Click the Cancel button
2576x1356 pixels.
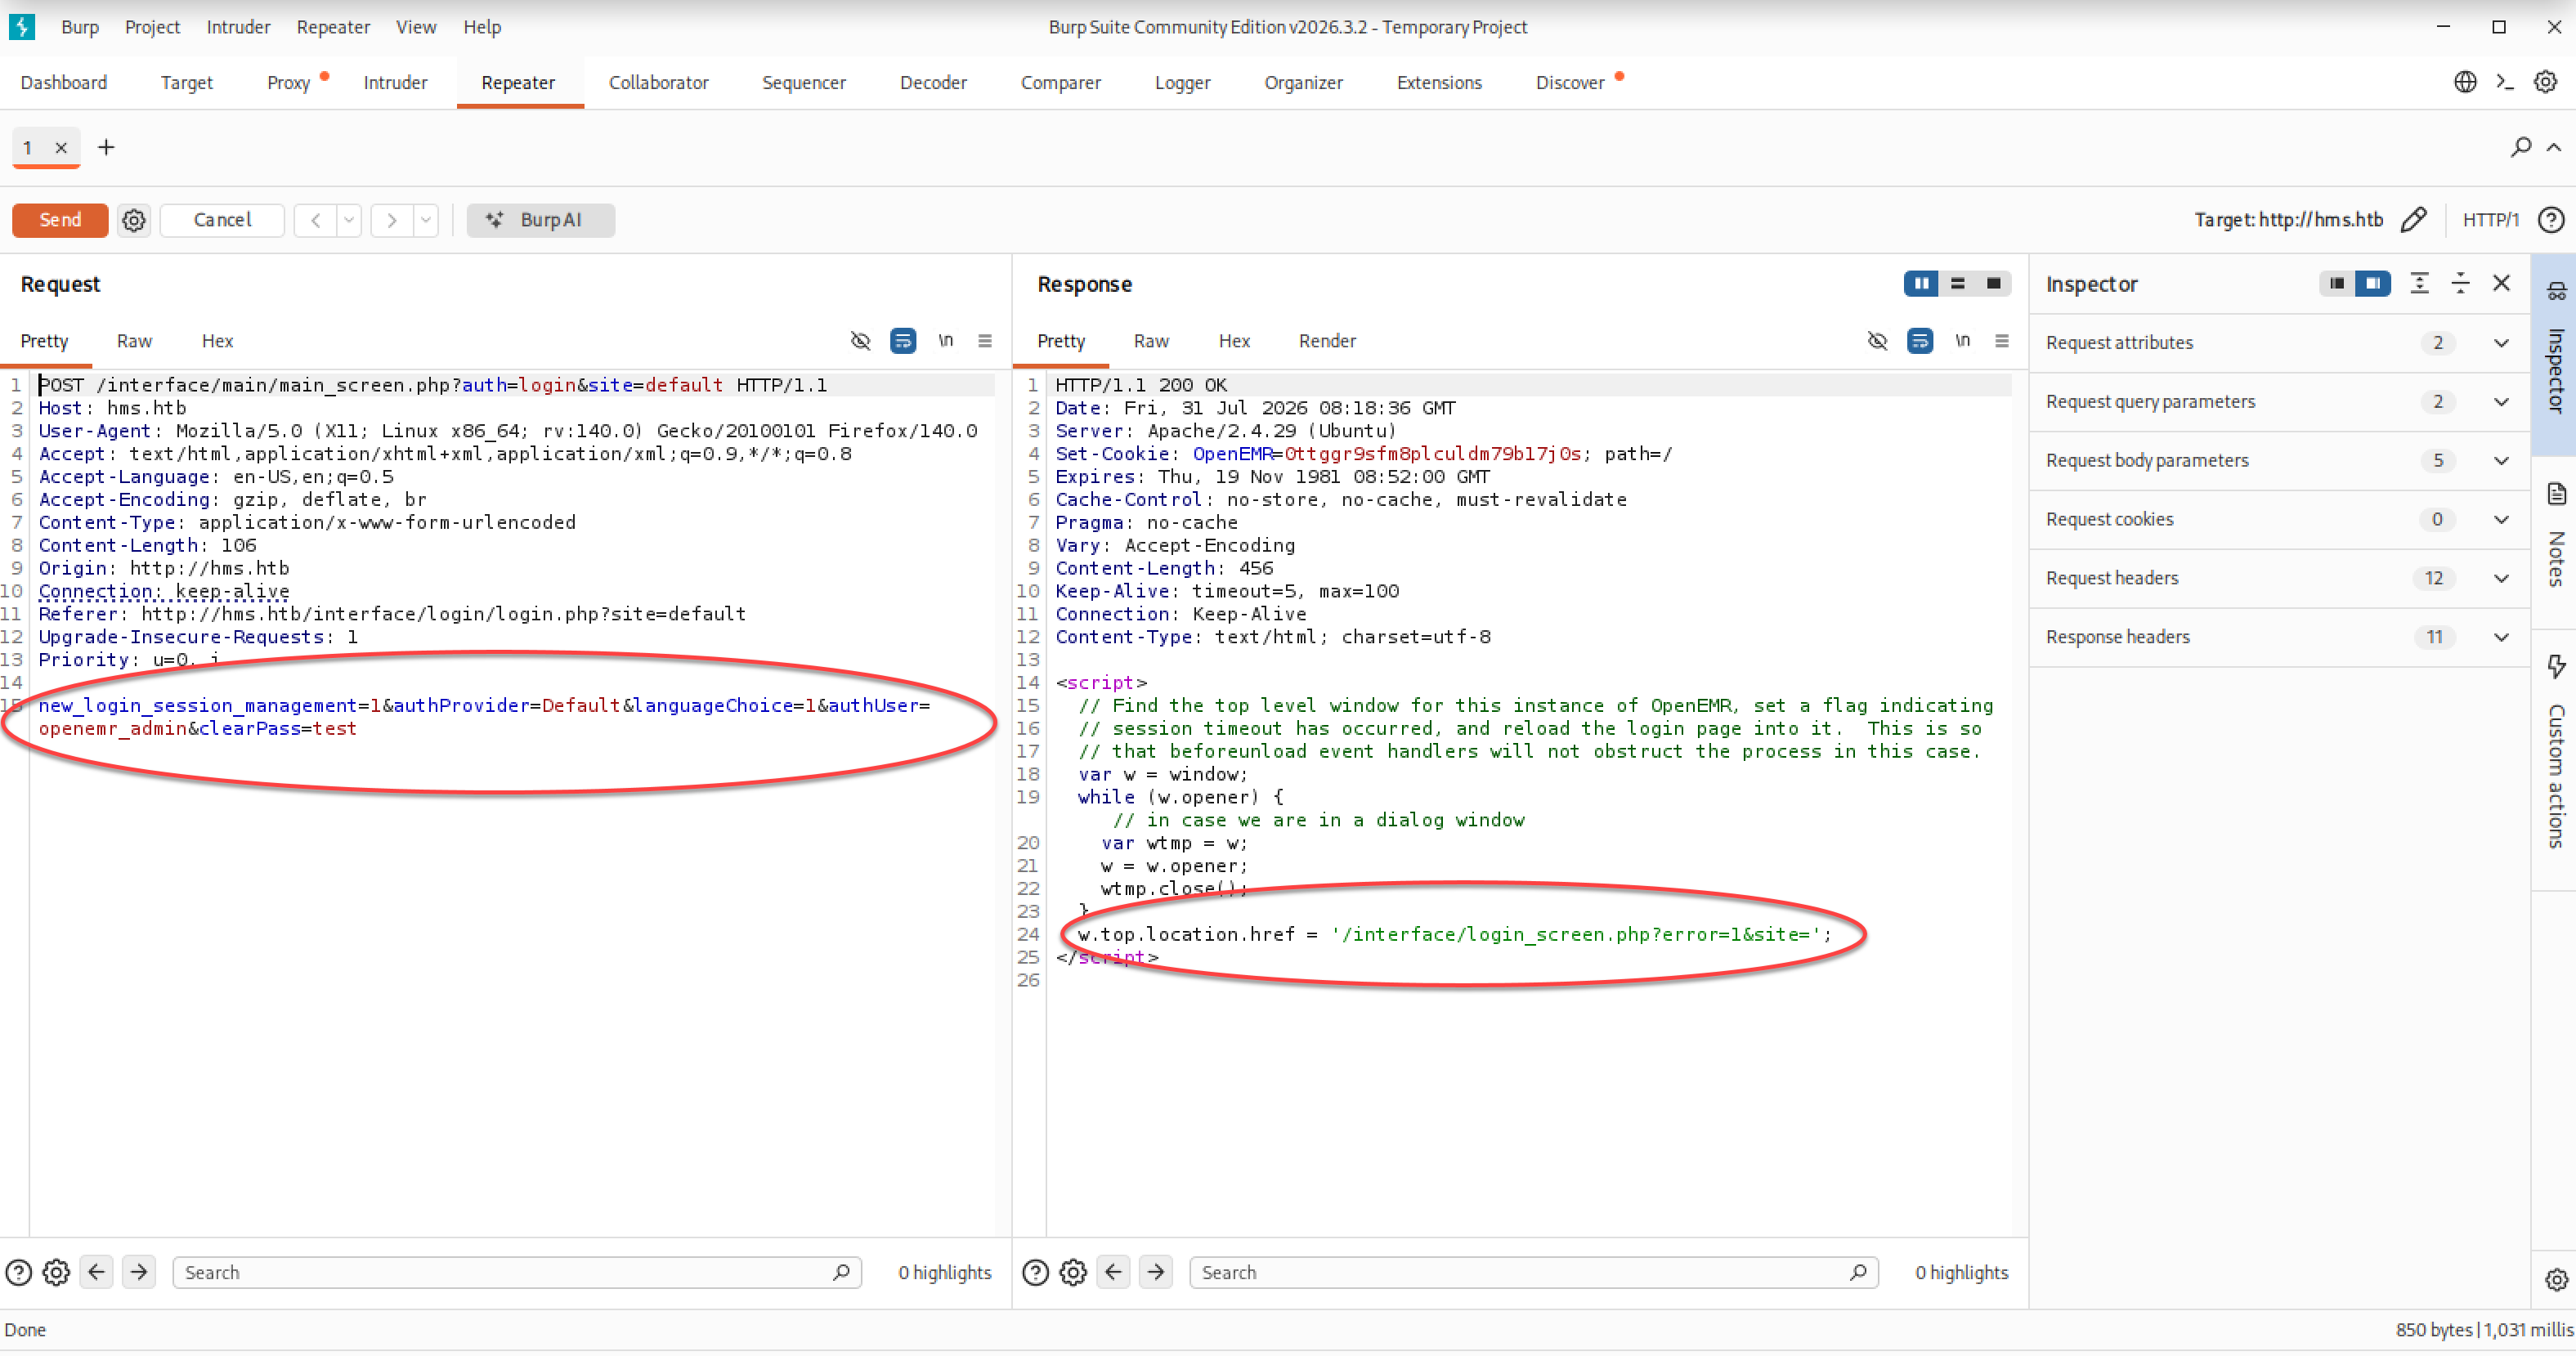(x=222, y=220)
